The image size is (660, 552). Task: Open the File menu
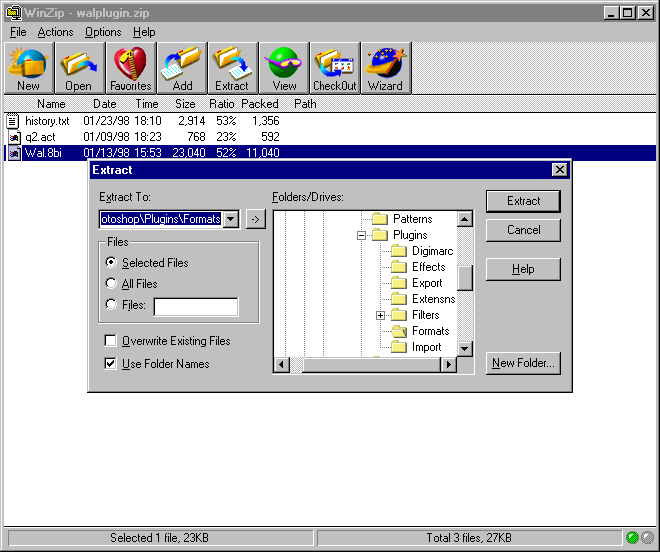pos(18,32)
